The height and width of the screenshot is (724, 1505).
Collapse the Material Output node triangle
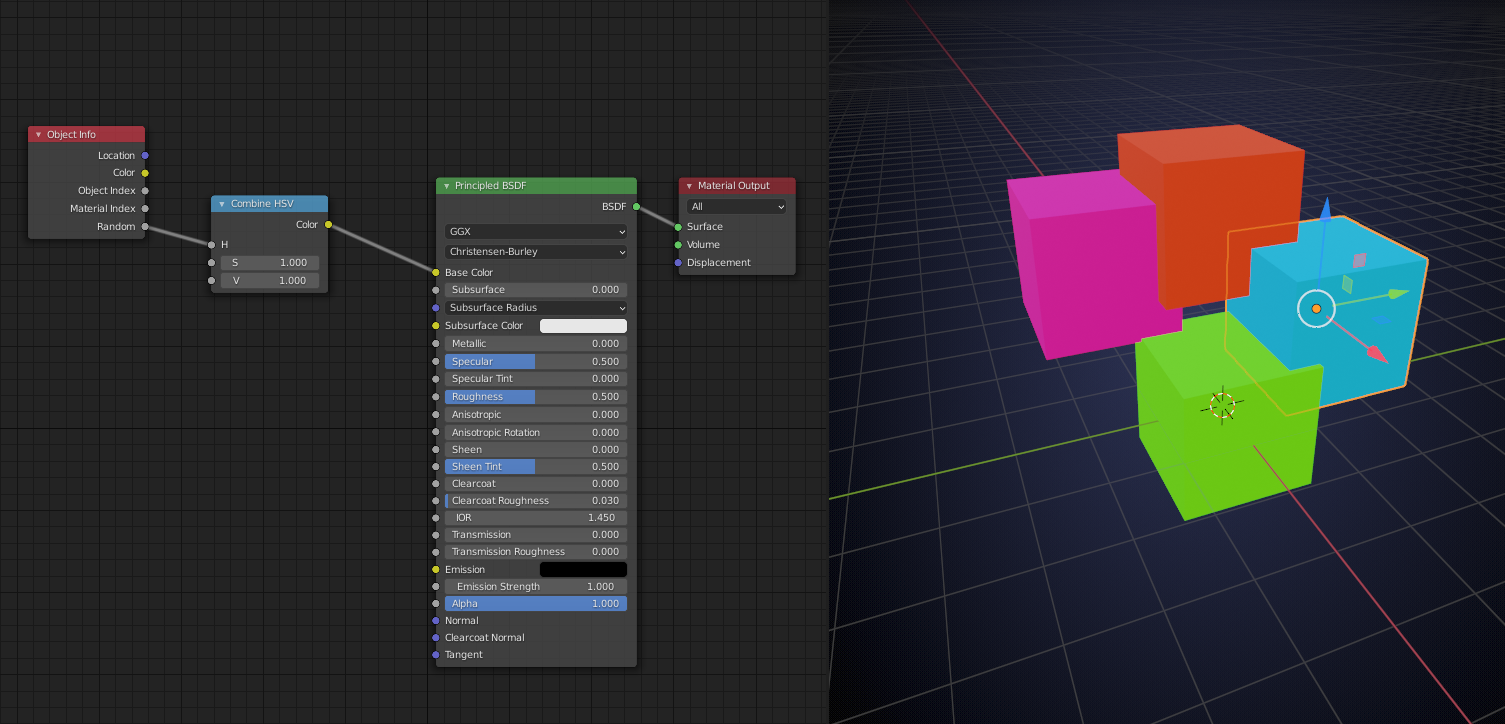[689, 186]
